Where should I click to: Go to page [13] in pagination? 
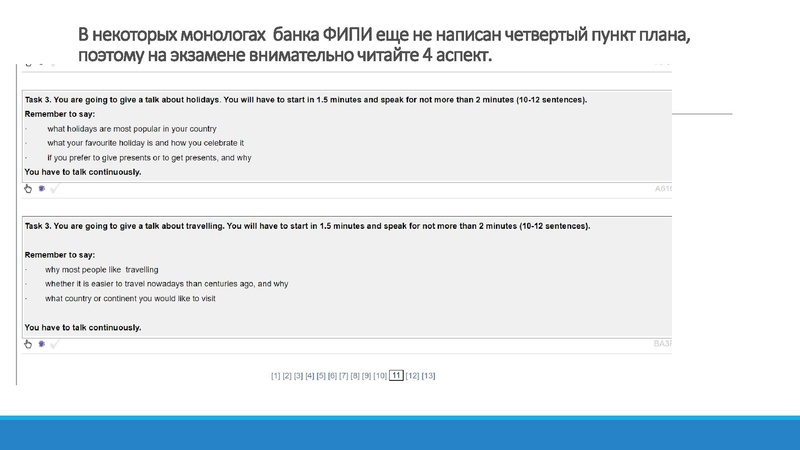coord(429,376)
